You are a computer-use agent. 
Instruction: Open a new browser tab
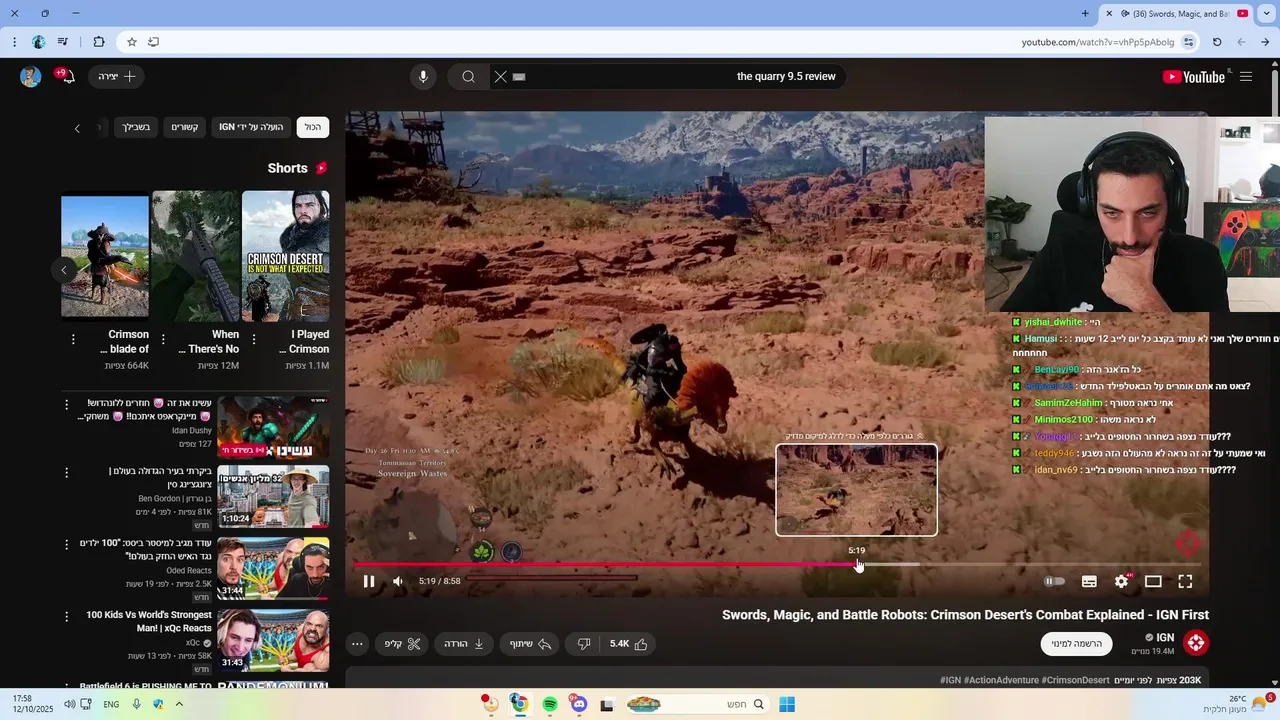coord(1085,14)
